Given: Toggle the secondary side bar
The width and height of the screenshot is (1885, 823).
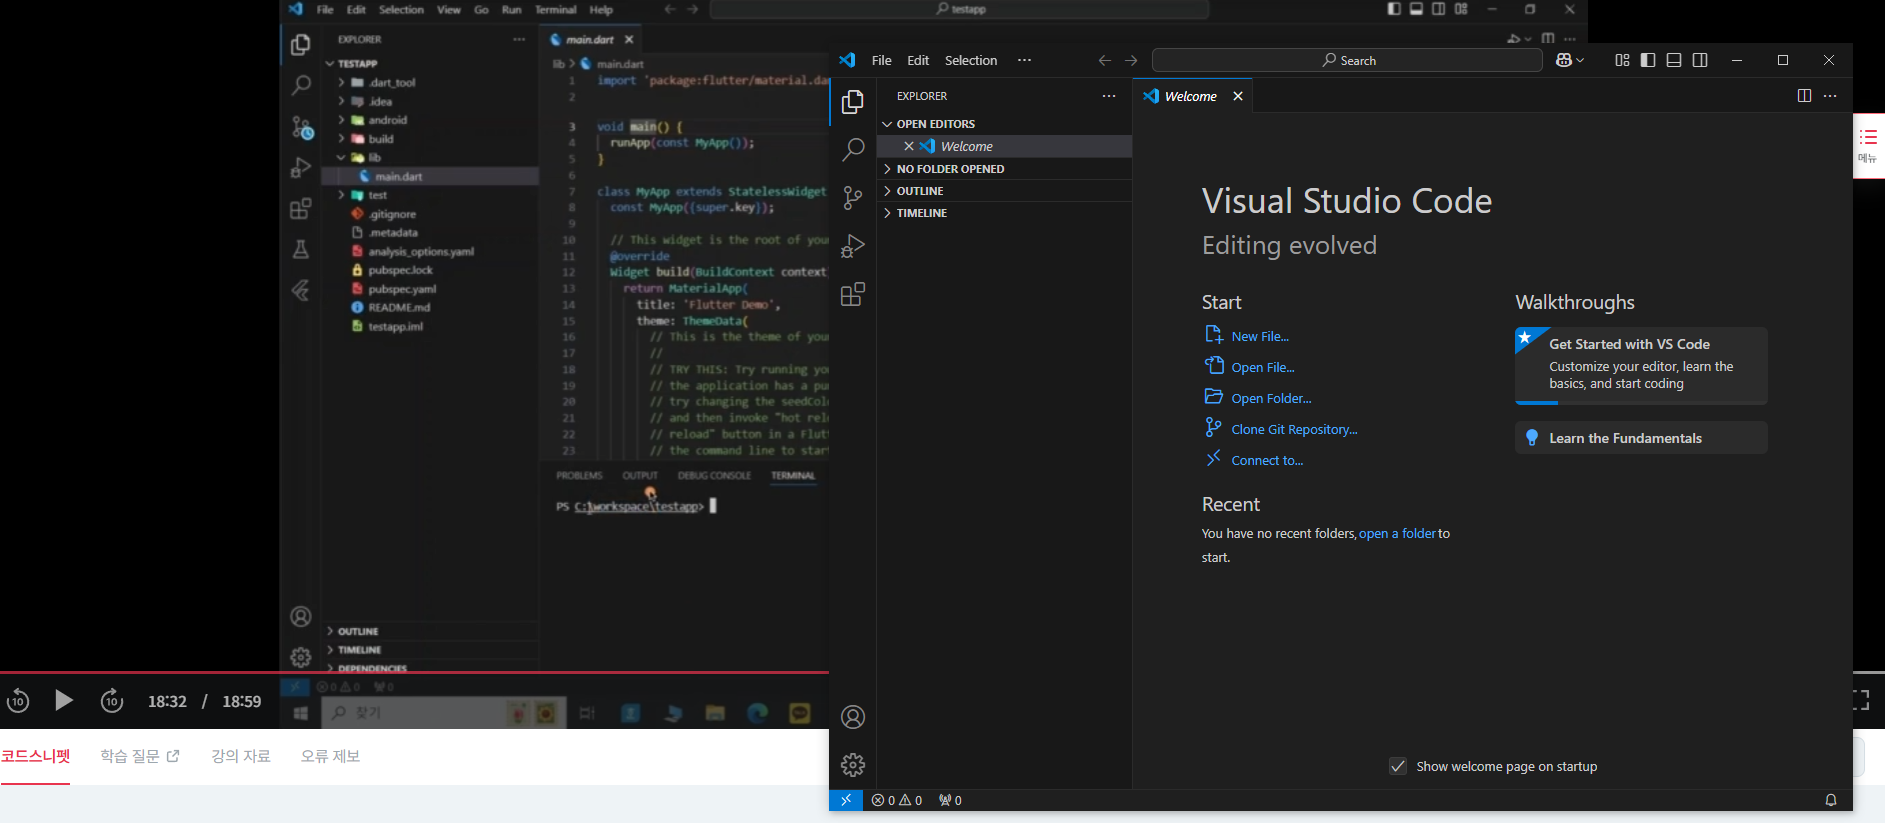Looking at the screenshot, I should point(1700,60).
